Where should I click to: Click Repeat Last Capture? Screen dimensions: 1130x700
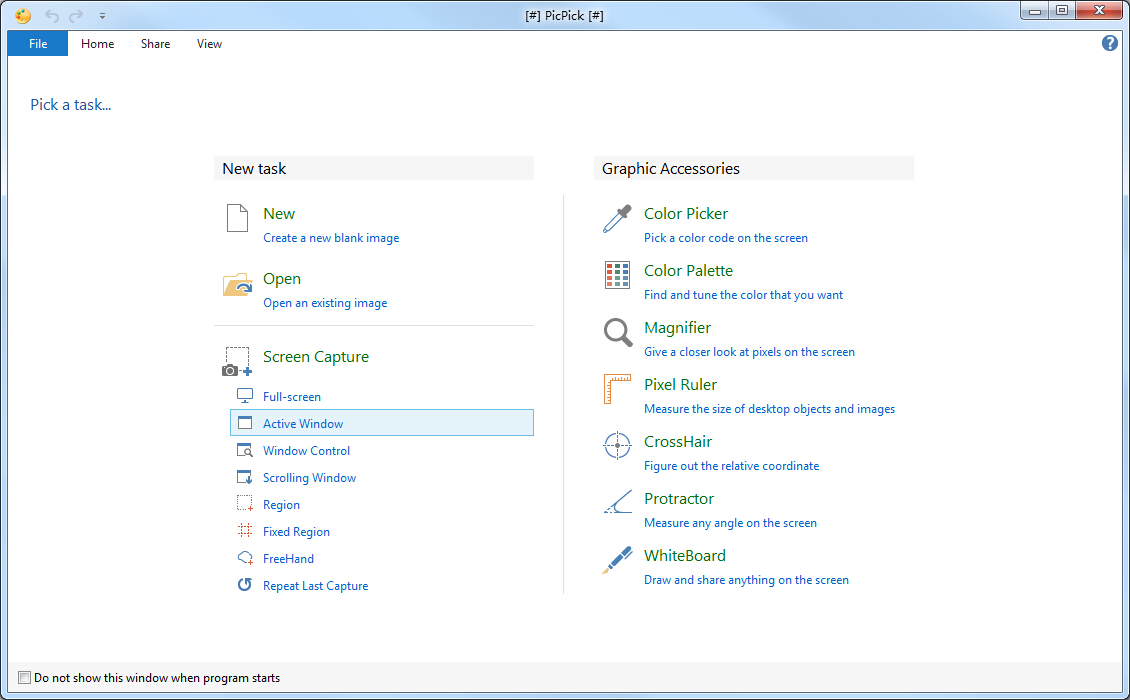(315, 586)
